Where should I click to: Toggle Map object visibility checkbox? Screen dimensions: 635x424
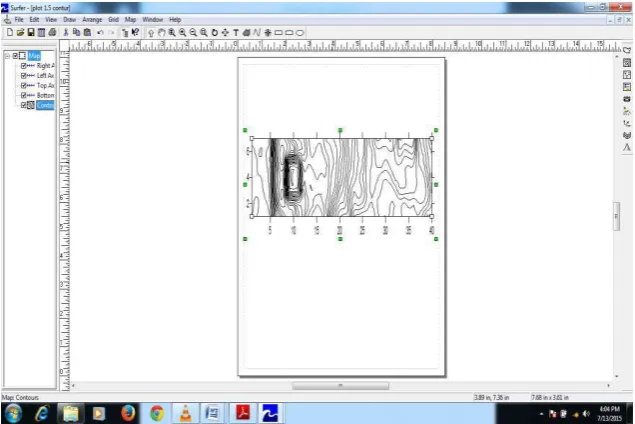click(15, 56)
